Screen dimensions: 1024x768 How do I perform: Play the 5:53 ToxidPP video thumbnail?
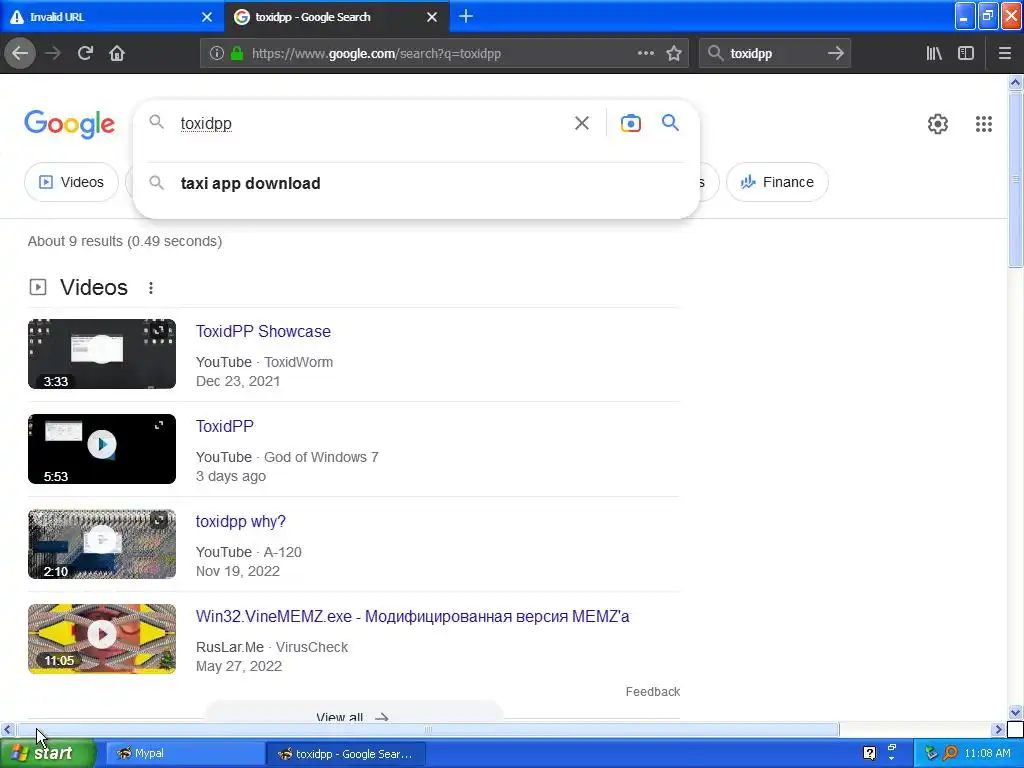(x=102, y=449)
